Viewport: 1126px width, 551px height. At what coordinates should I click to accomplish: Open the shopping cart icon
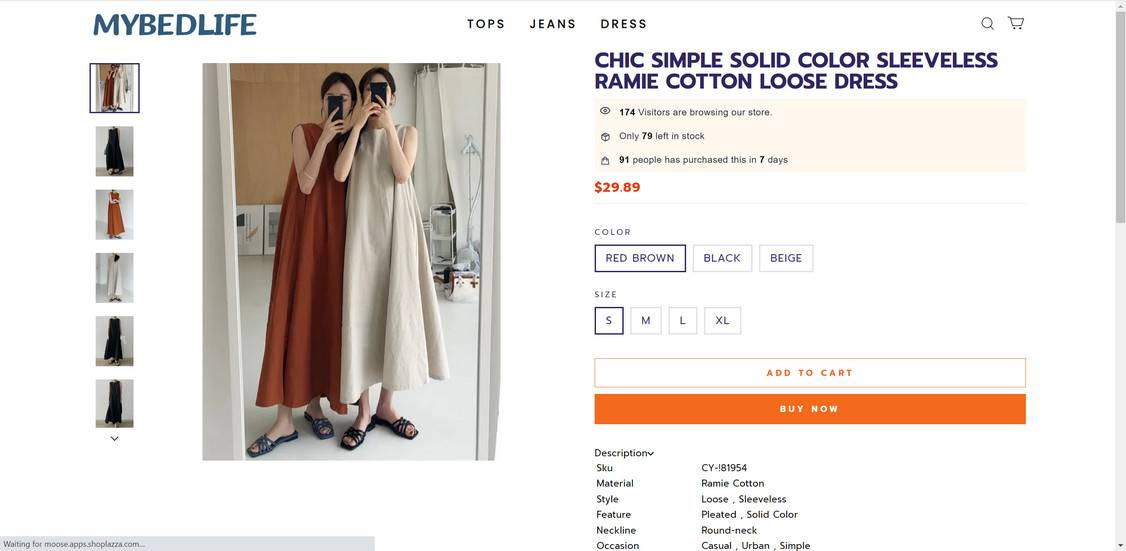coord(1015,23)
